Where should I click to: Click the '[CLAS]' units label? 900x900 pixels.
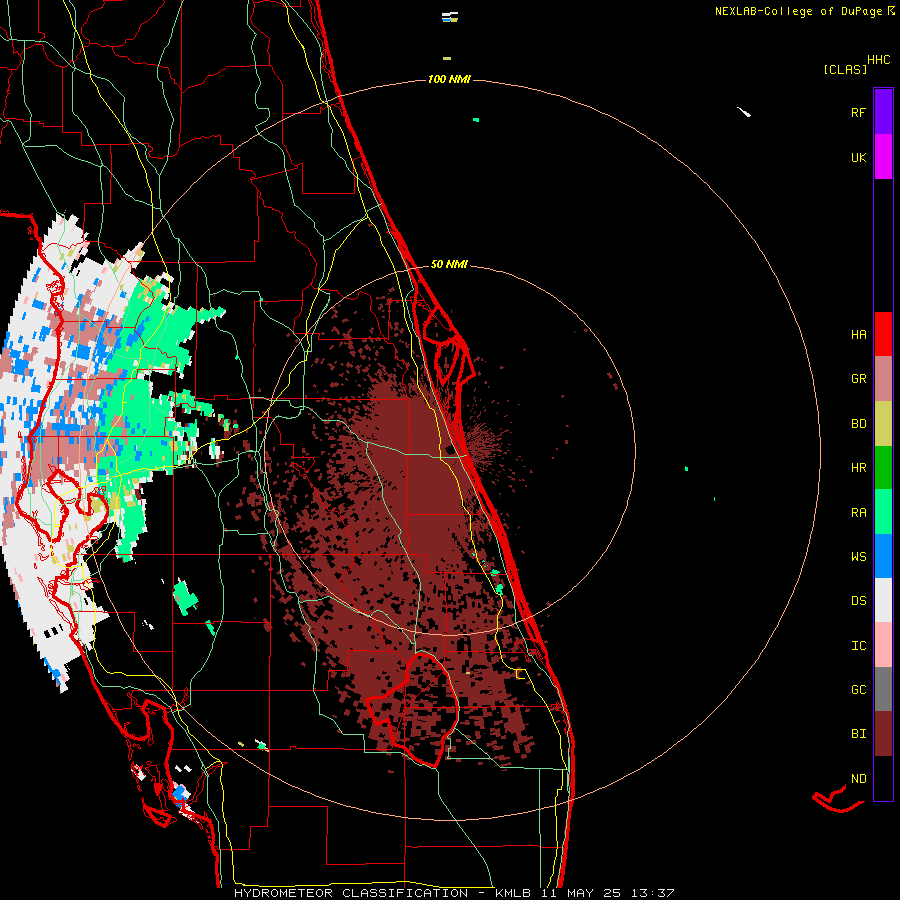pos(845,70)
